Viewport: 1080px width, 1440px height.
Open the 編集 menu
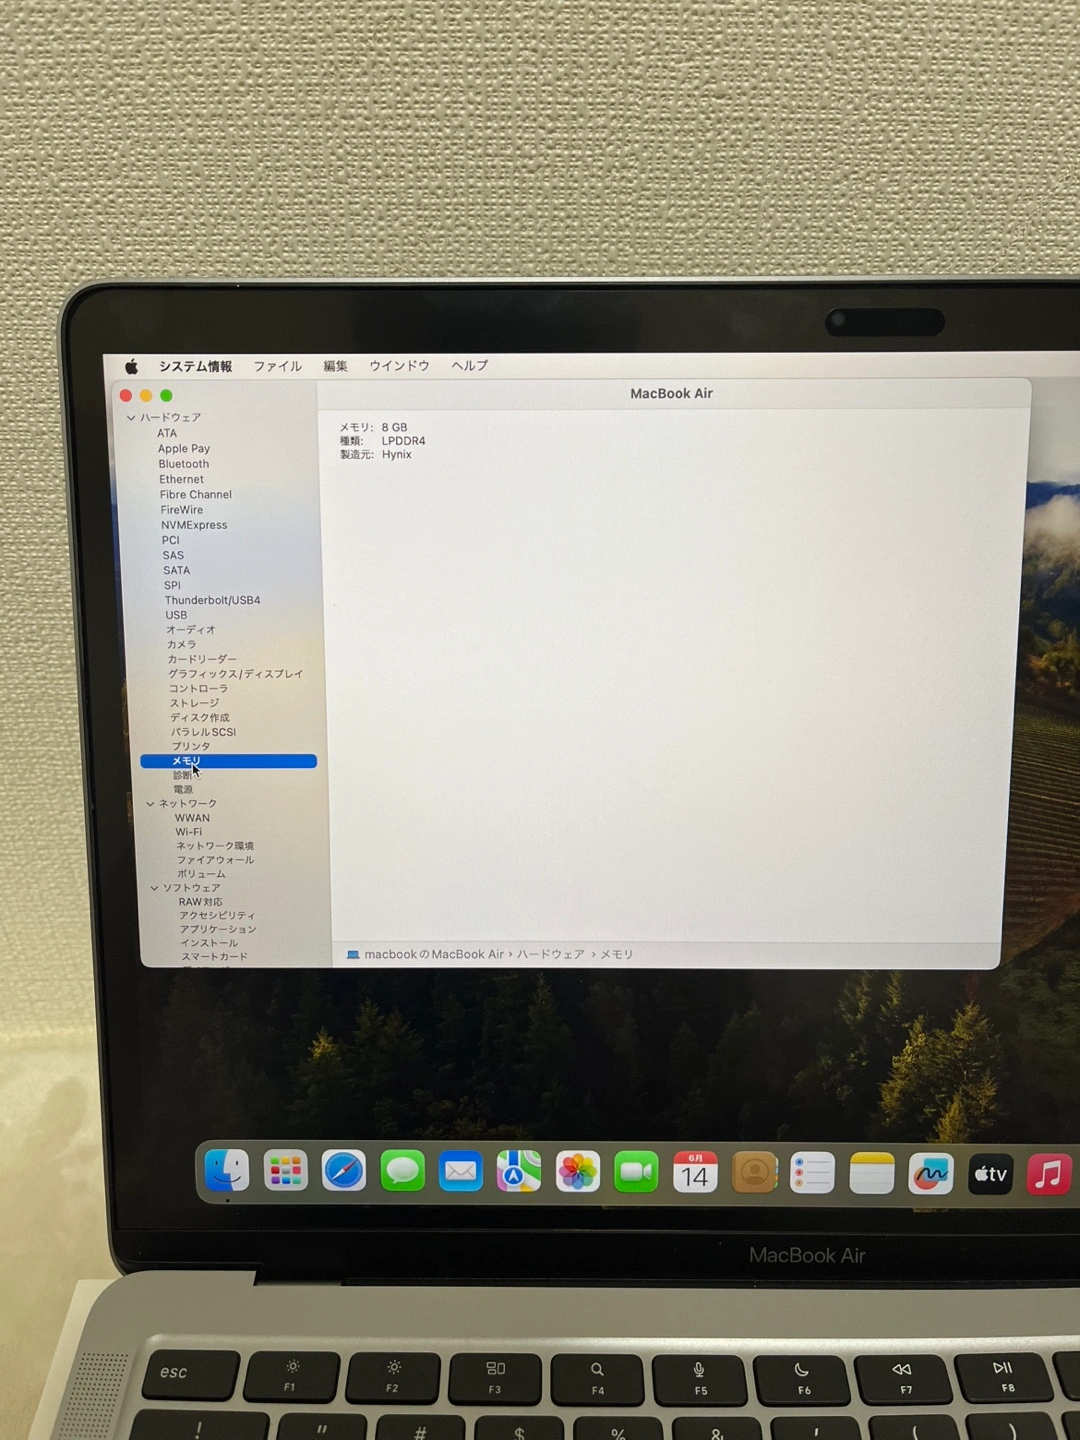click(x=336, y=366)
